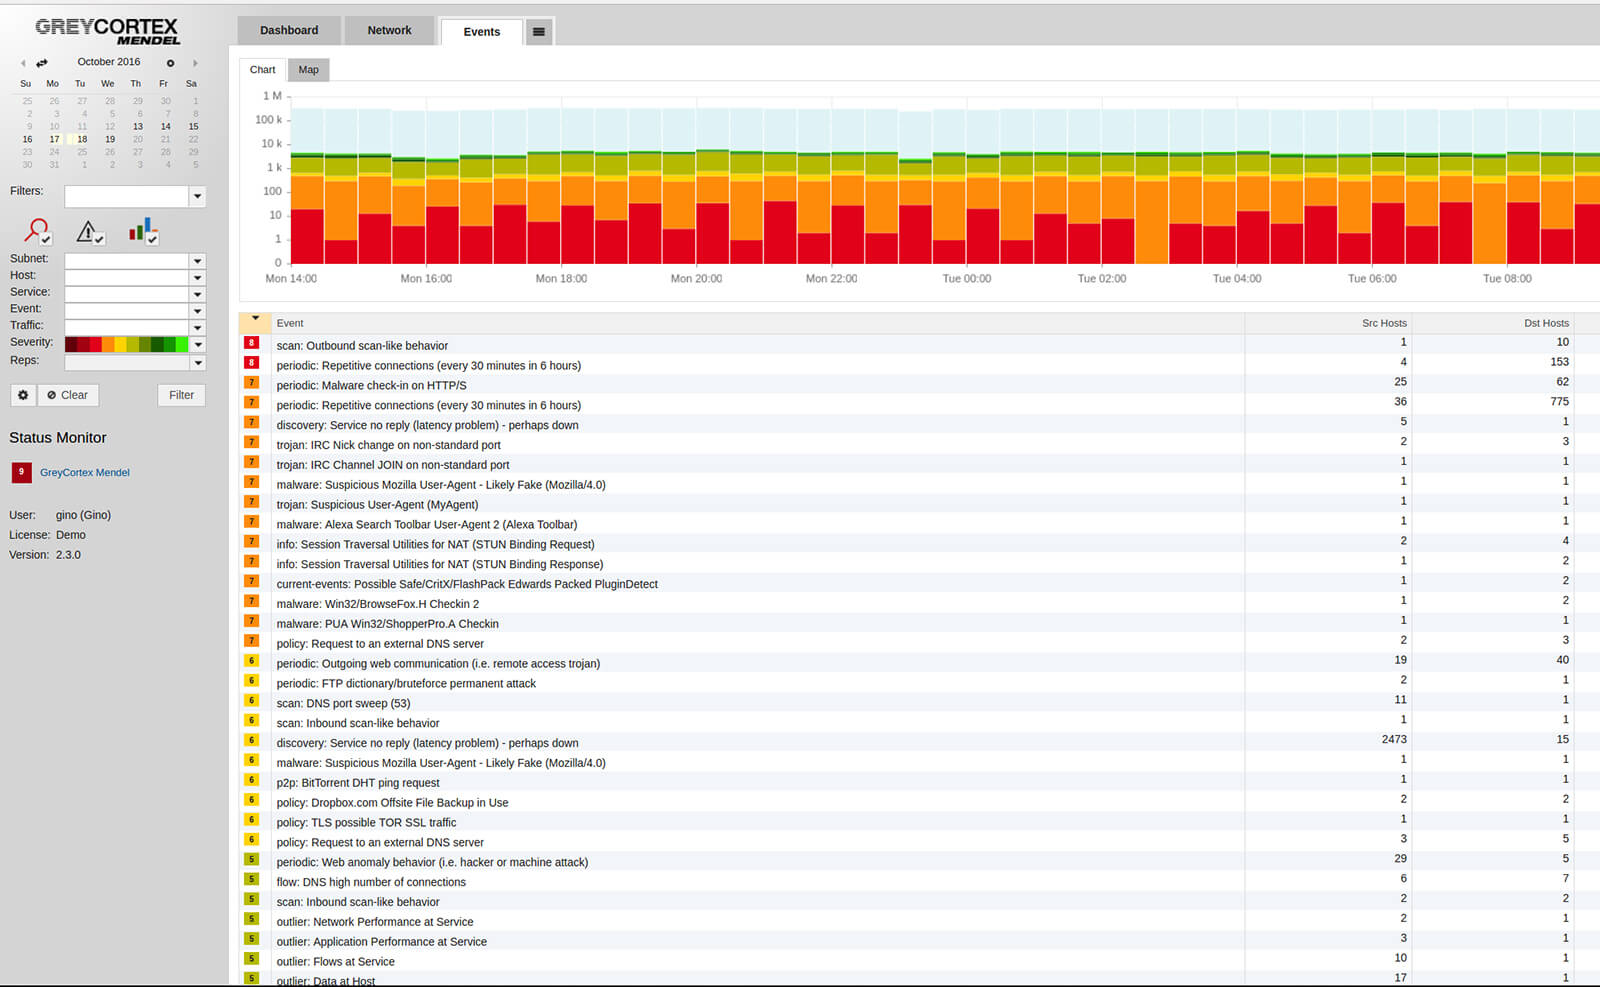
Task: Toggle the checkbox on the chart icon
Action: point(152,240)
